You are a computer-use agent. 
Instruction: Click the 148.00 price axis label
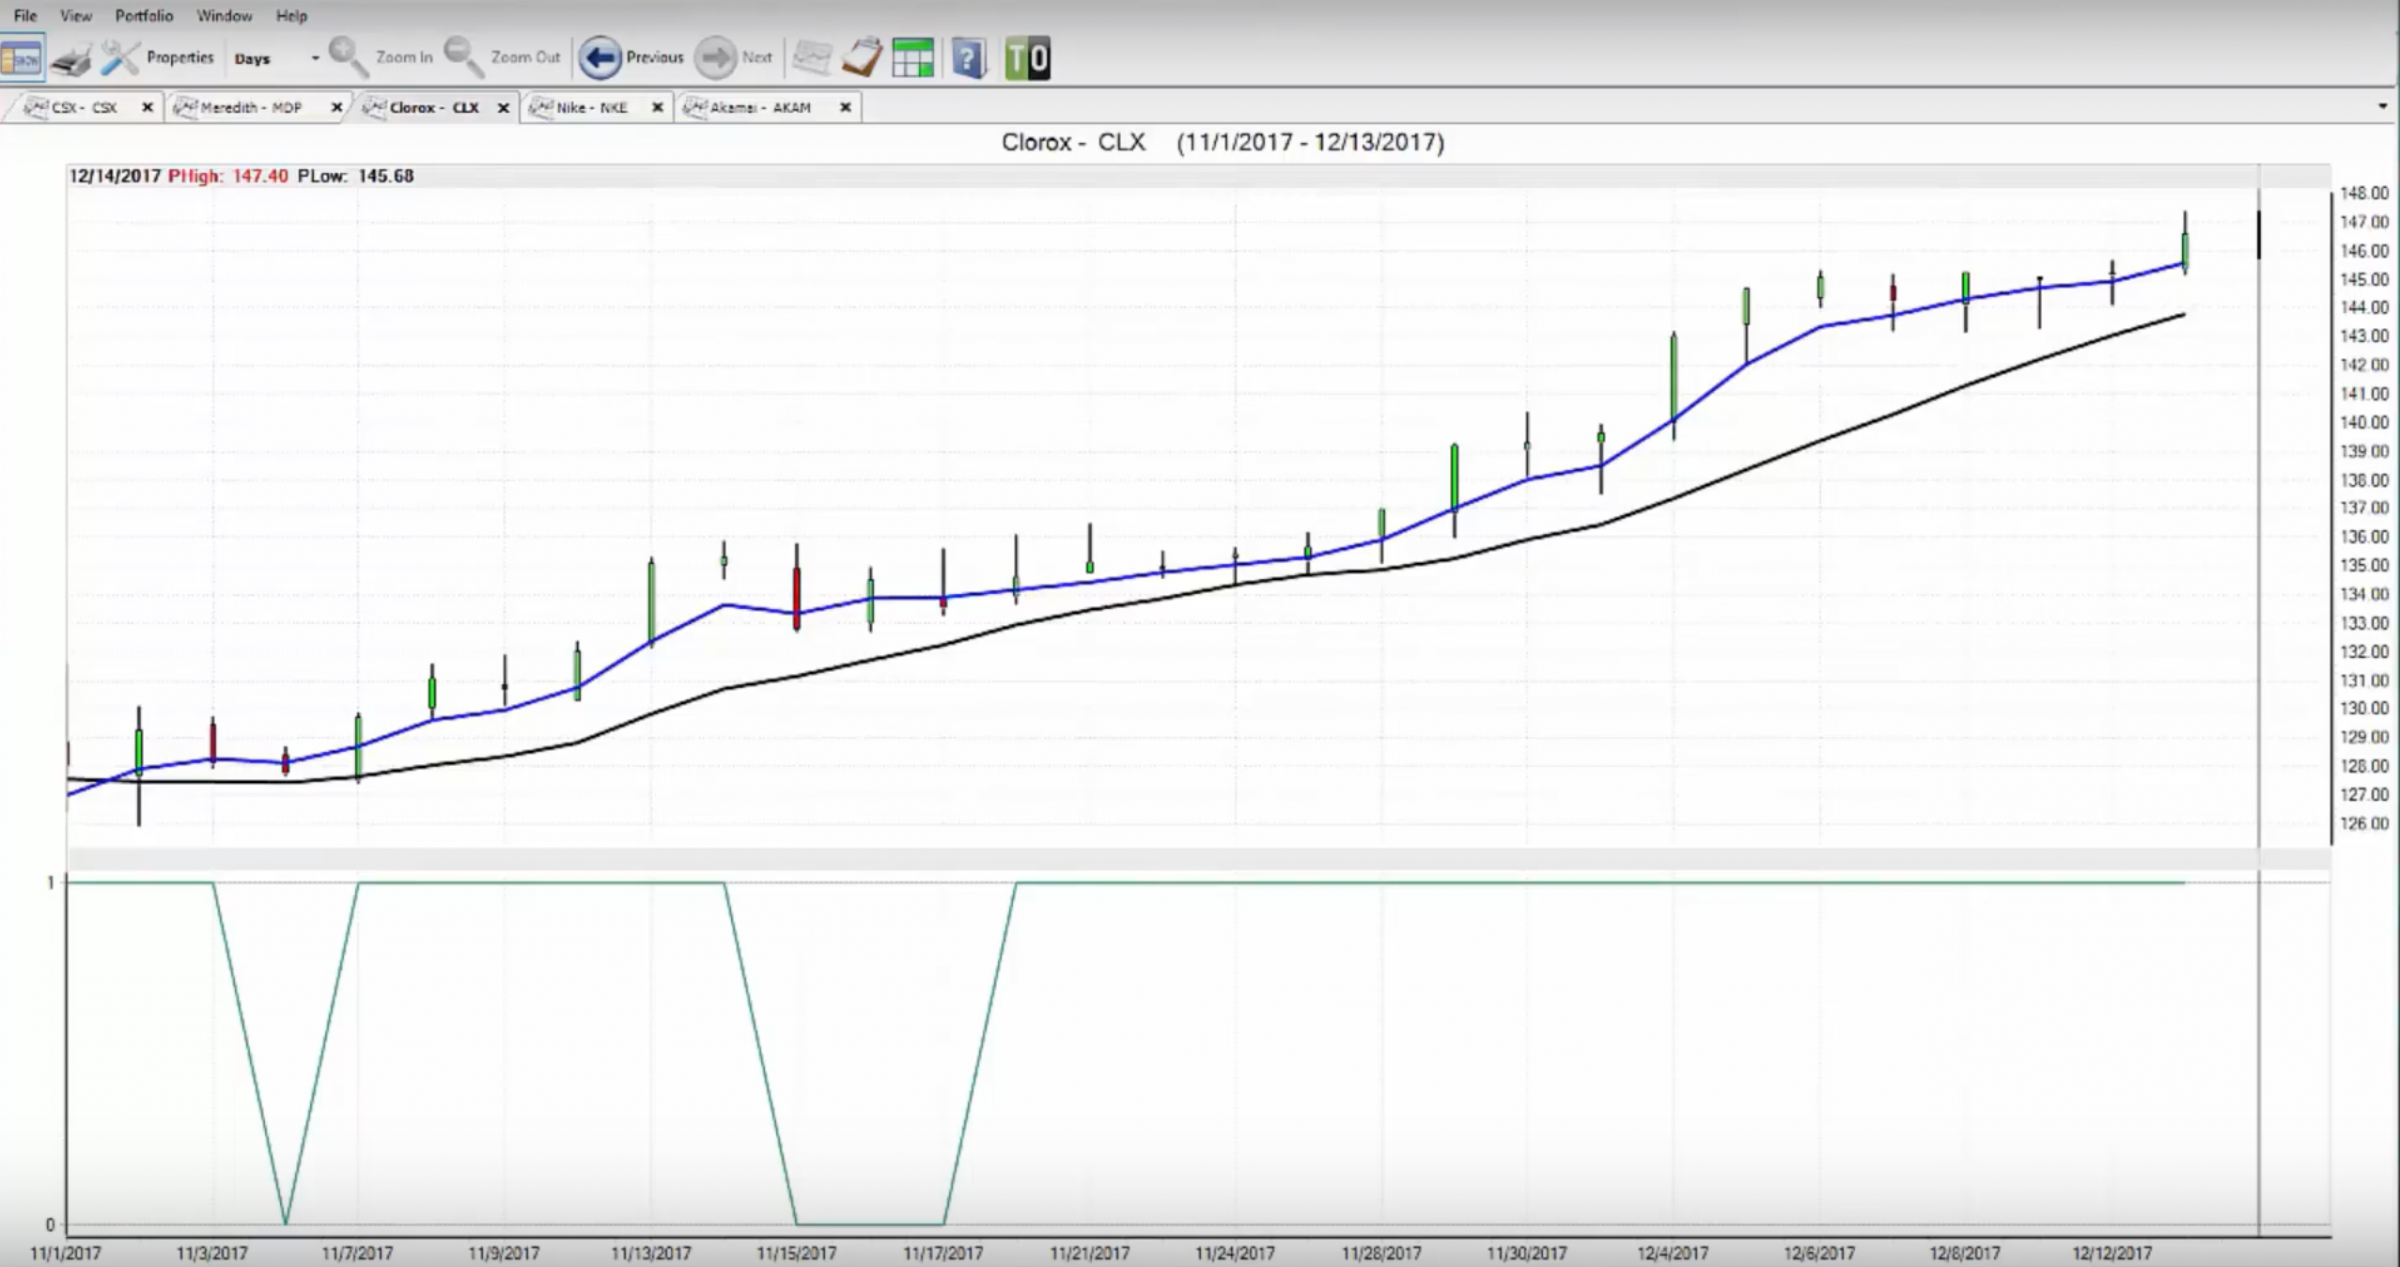2364,193
